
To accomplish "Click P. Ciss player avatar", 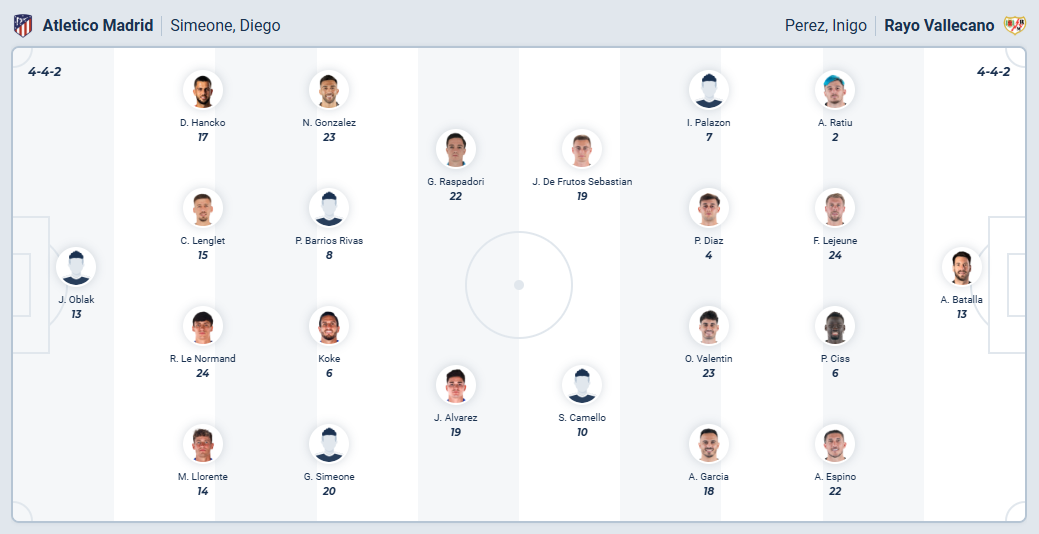I will point(834,326).
